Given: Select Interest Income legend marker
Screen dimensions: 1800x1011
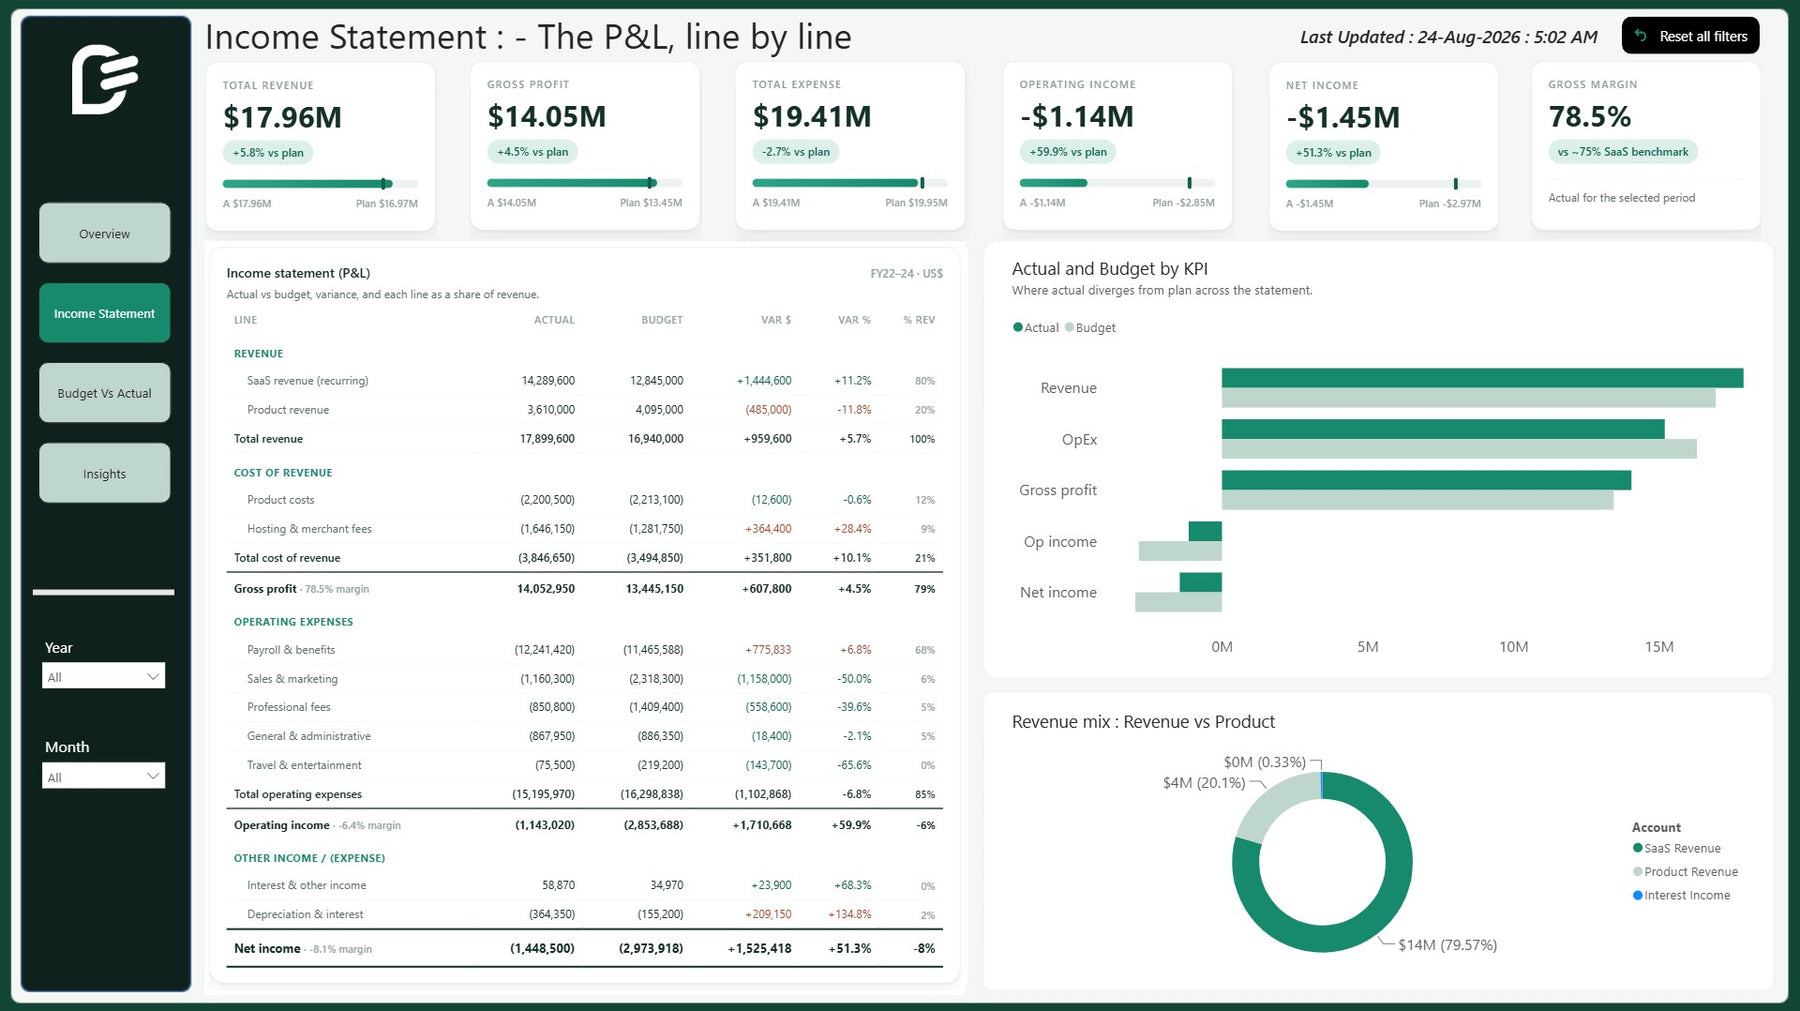Looking at the screenshot, I should tap(1637, 895).
